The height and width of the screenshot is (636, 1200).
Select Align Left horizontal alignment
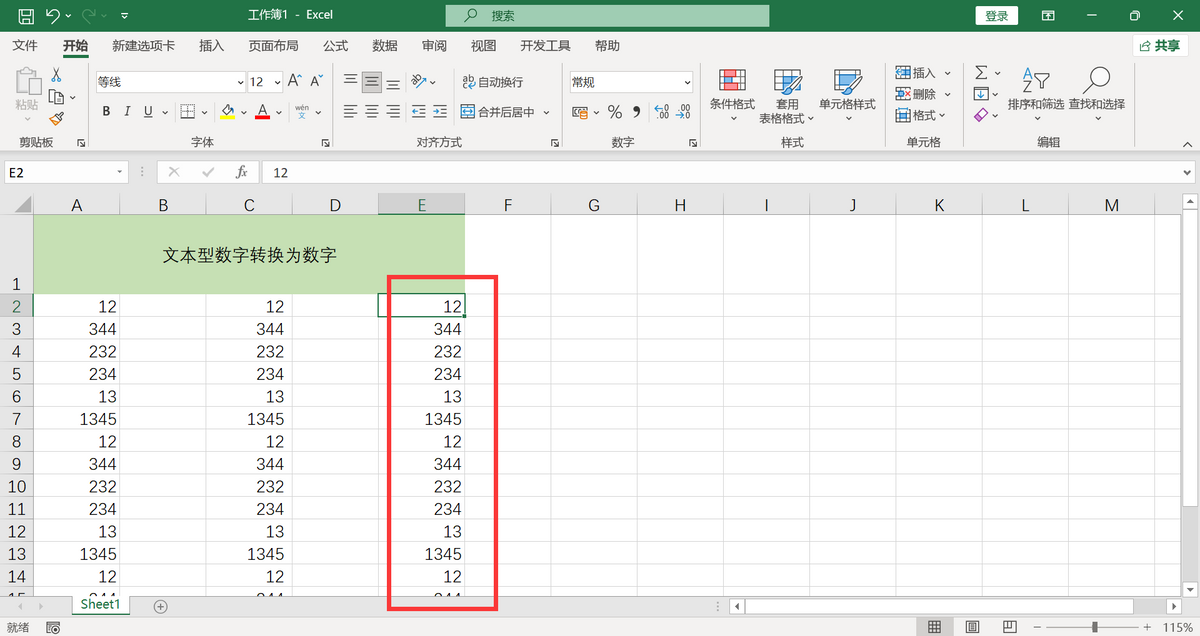coord(350,112)
